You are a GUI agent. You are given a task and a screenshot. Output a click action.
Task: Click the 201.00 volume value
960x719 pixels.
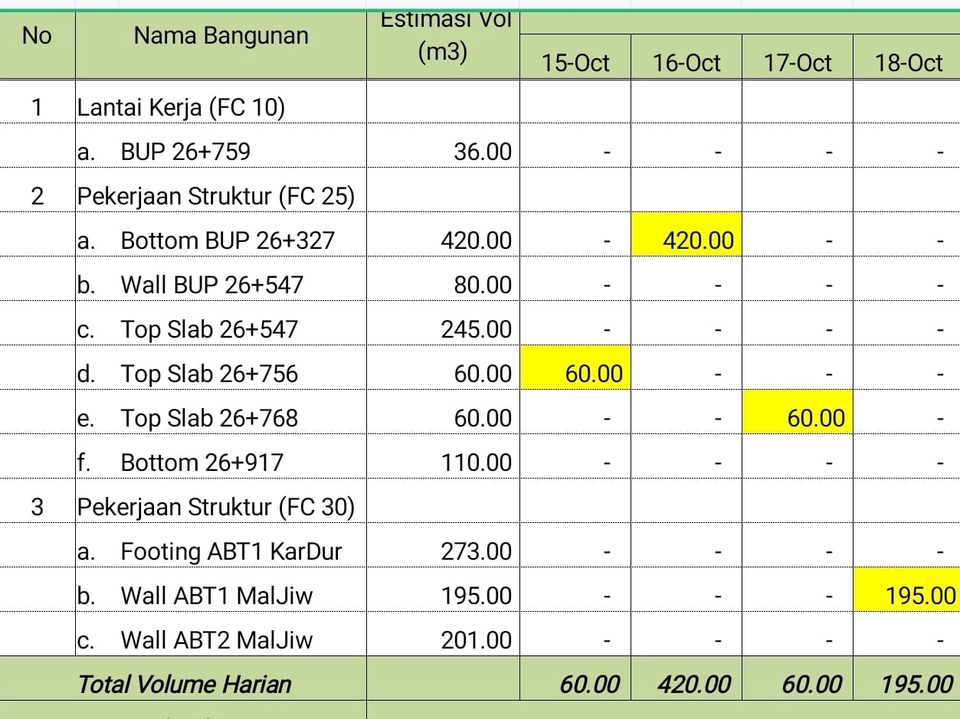pos(443,634)
